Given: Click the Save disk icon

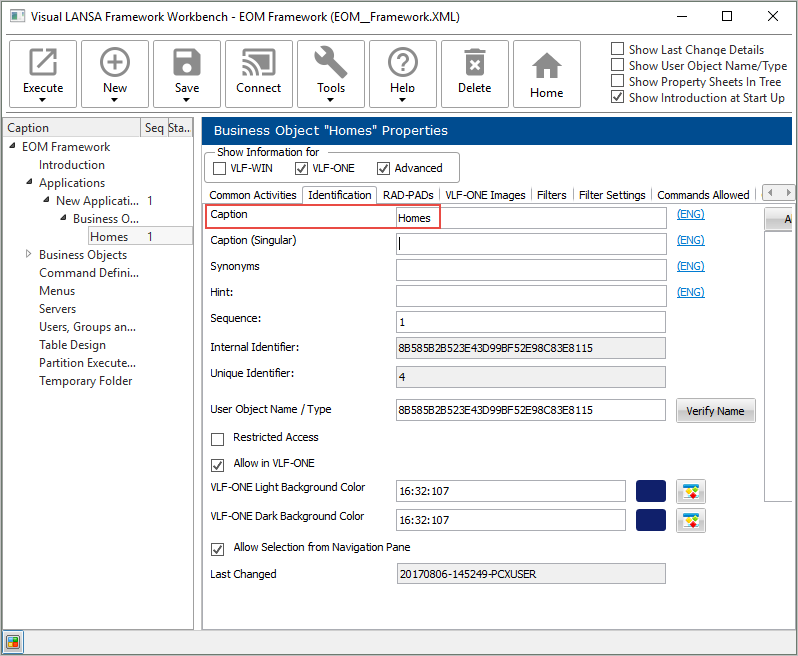Looking at the screenshot, I should pos(187,64).
